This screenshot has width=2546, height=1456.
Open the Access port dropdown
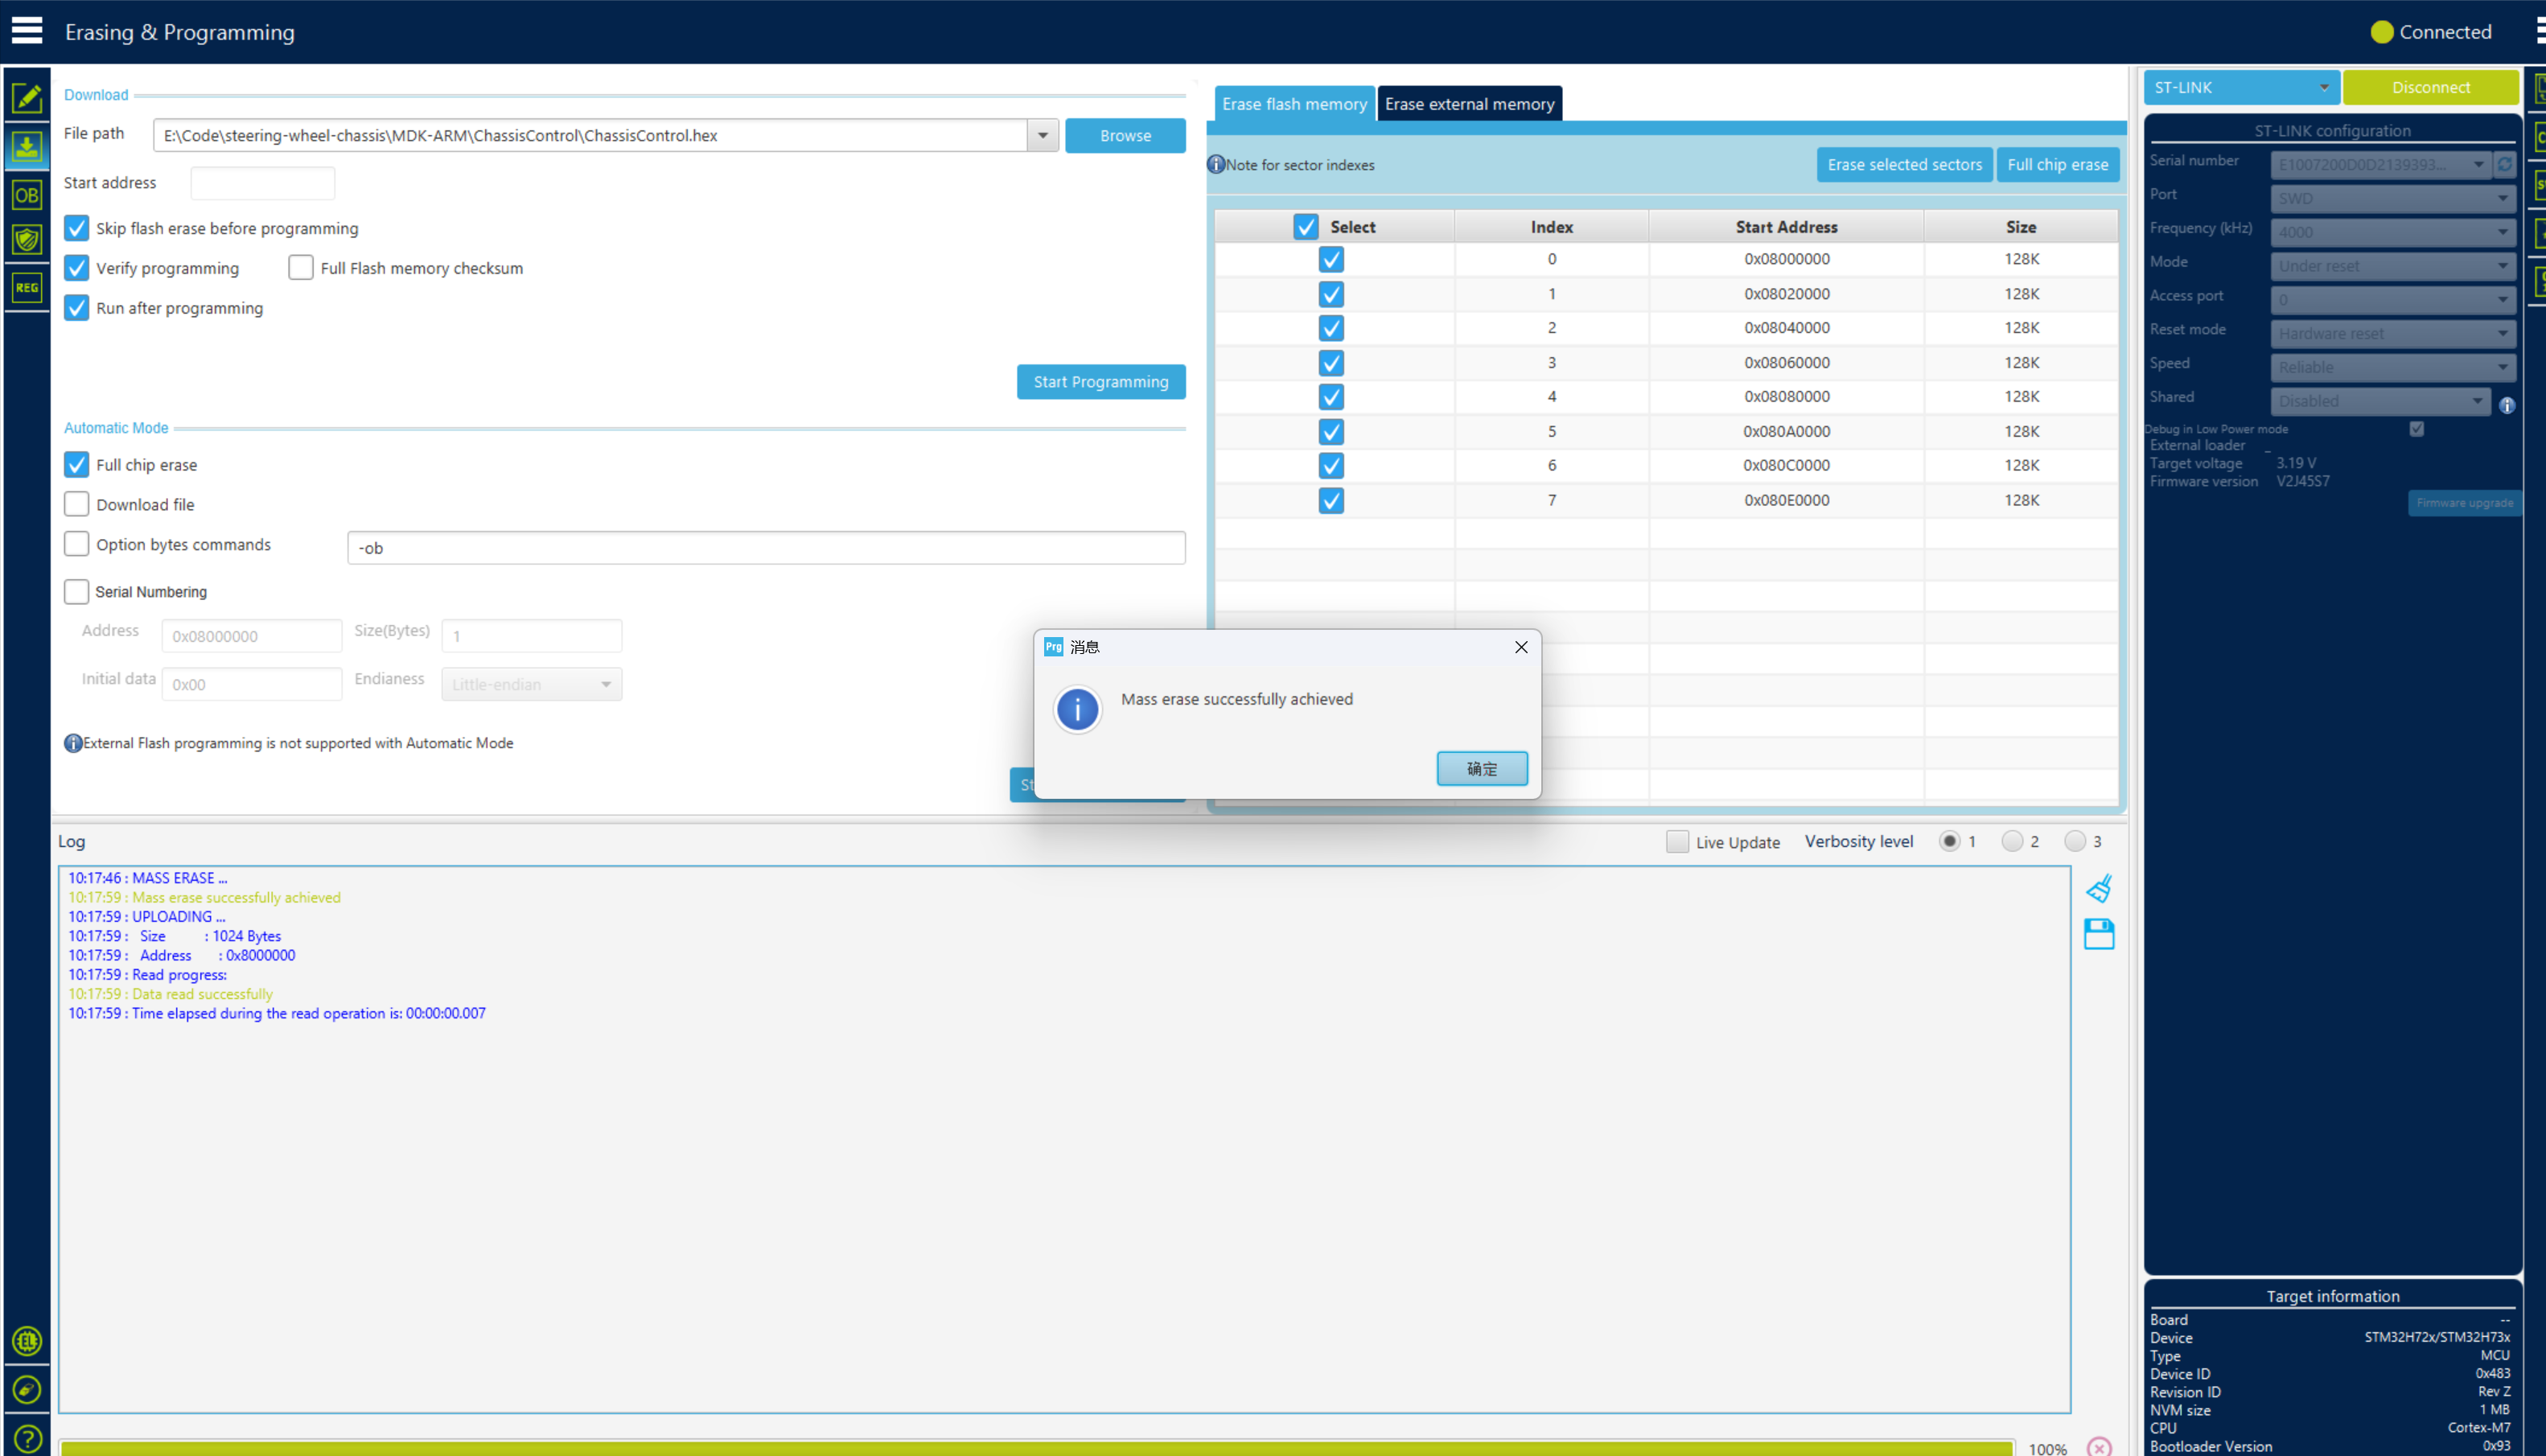pyautogui.click(x=2392, y=300)
